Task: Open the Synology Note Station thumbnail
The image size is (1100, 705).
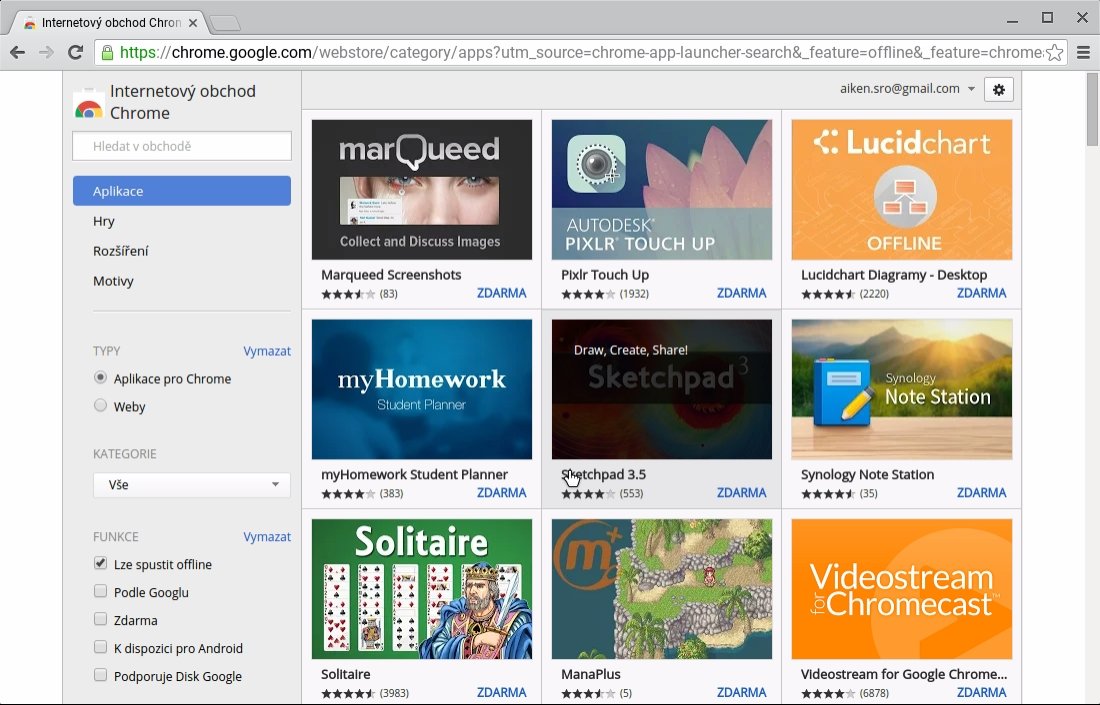Action: [x=901, y=389]
